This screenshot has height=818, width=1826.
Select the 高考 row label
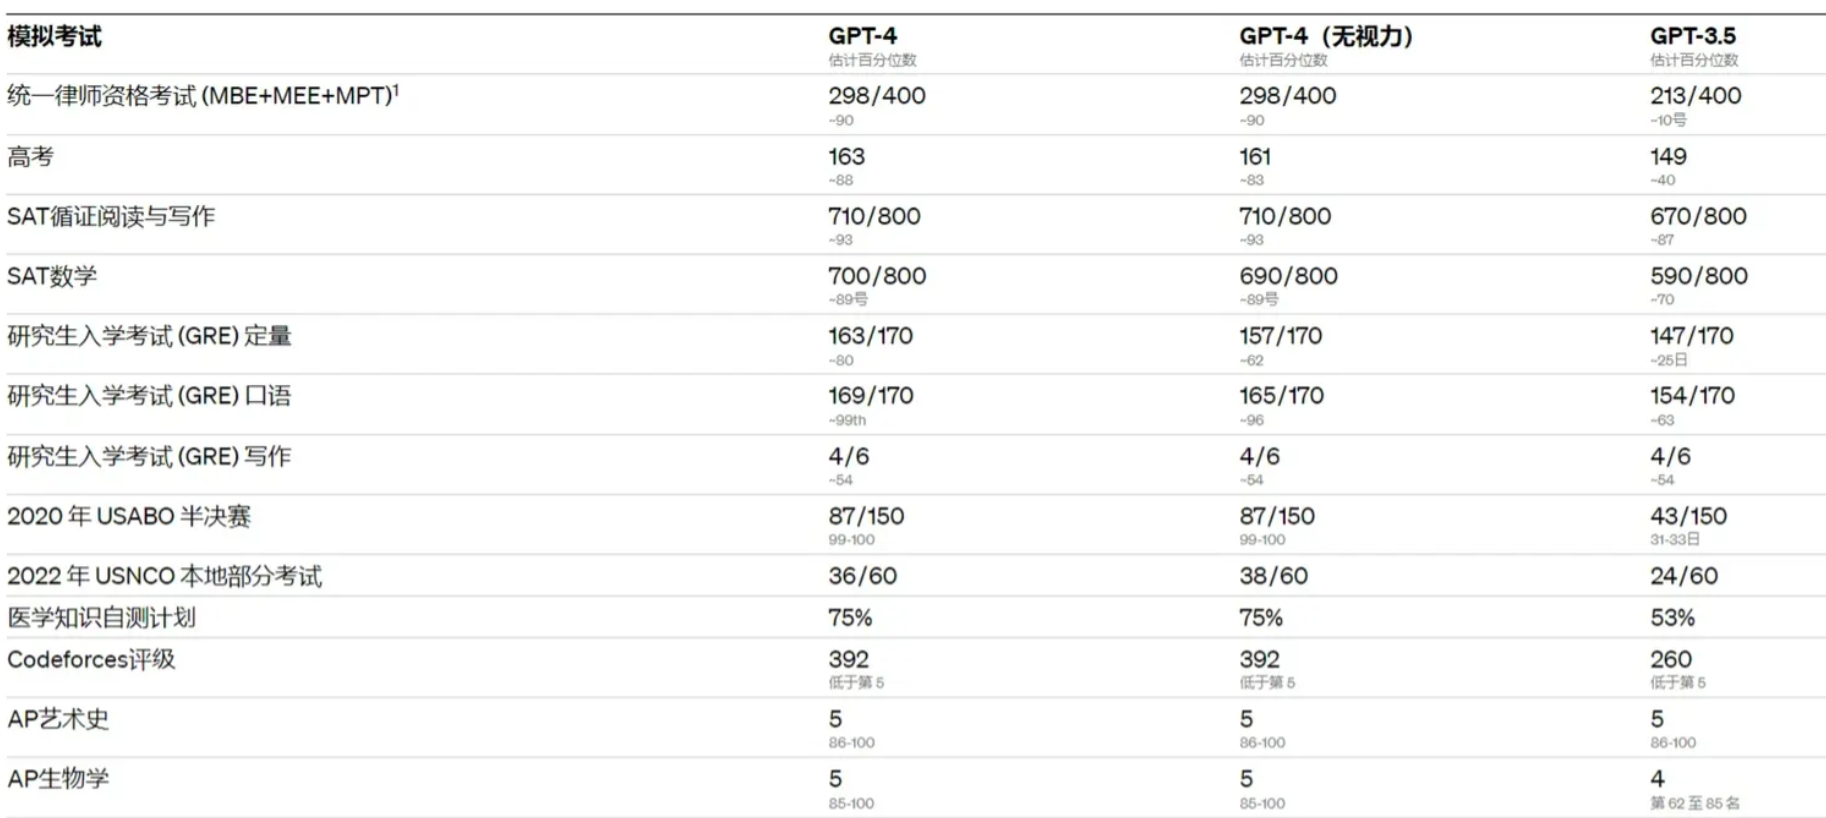30,157
